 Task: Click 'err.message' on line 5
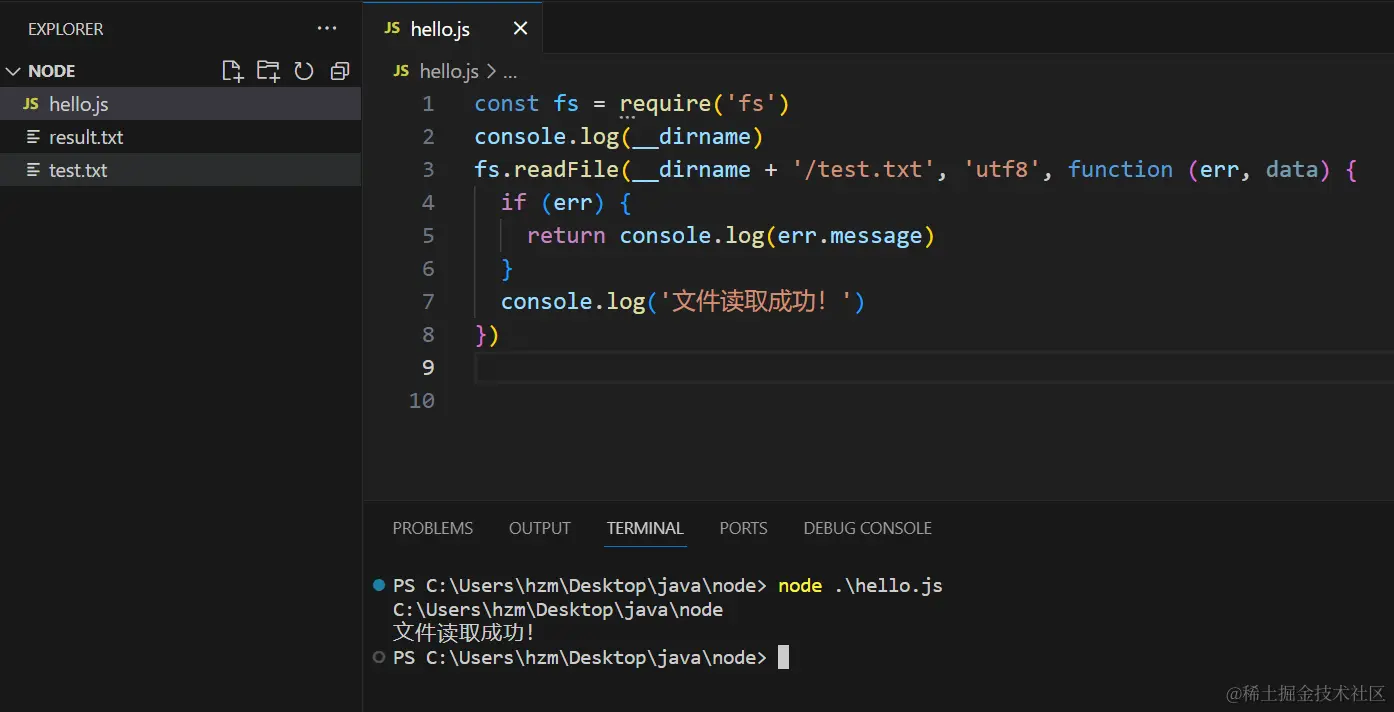pyautogui.click(x=850, y=236)
